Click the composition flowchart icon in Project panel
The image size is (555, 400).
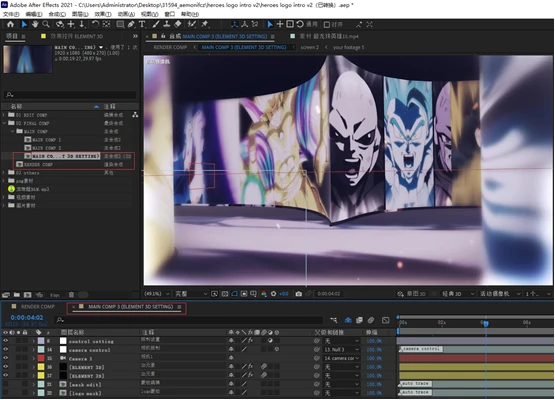(x=135, y=115)
